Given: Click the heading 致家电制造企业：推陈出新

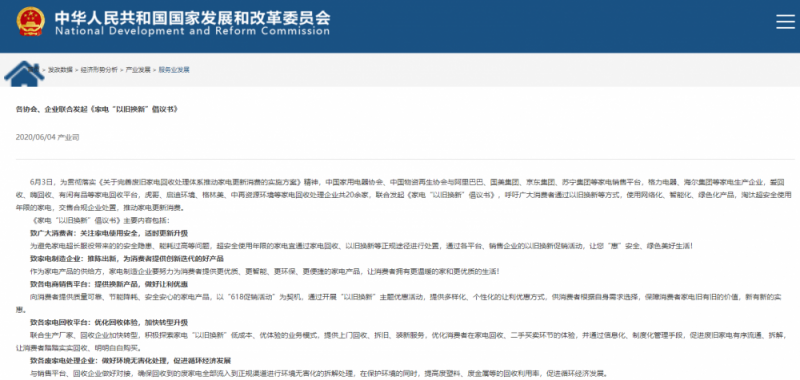Looking at the screenshot, I should [127, 259].
